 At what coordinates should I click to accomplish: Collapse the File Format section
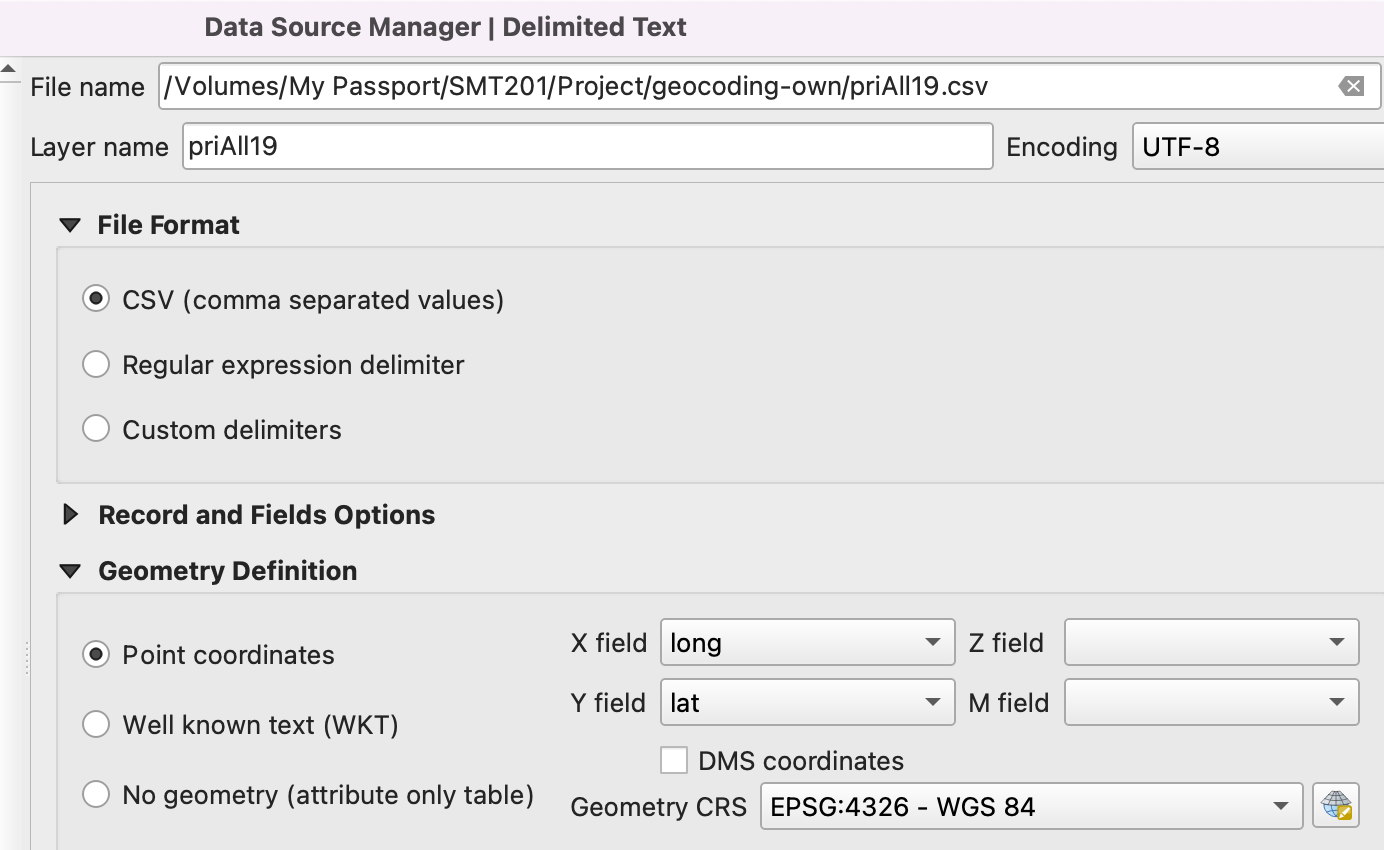[x=70, y=225]
